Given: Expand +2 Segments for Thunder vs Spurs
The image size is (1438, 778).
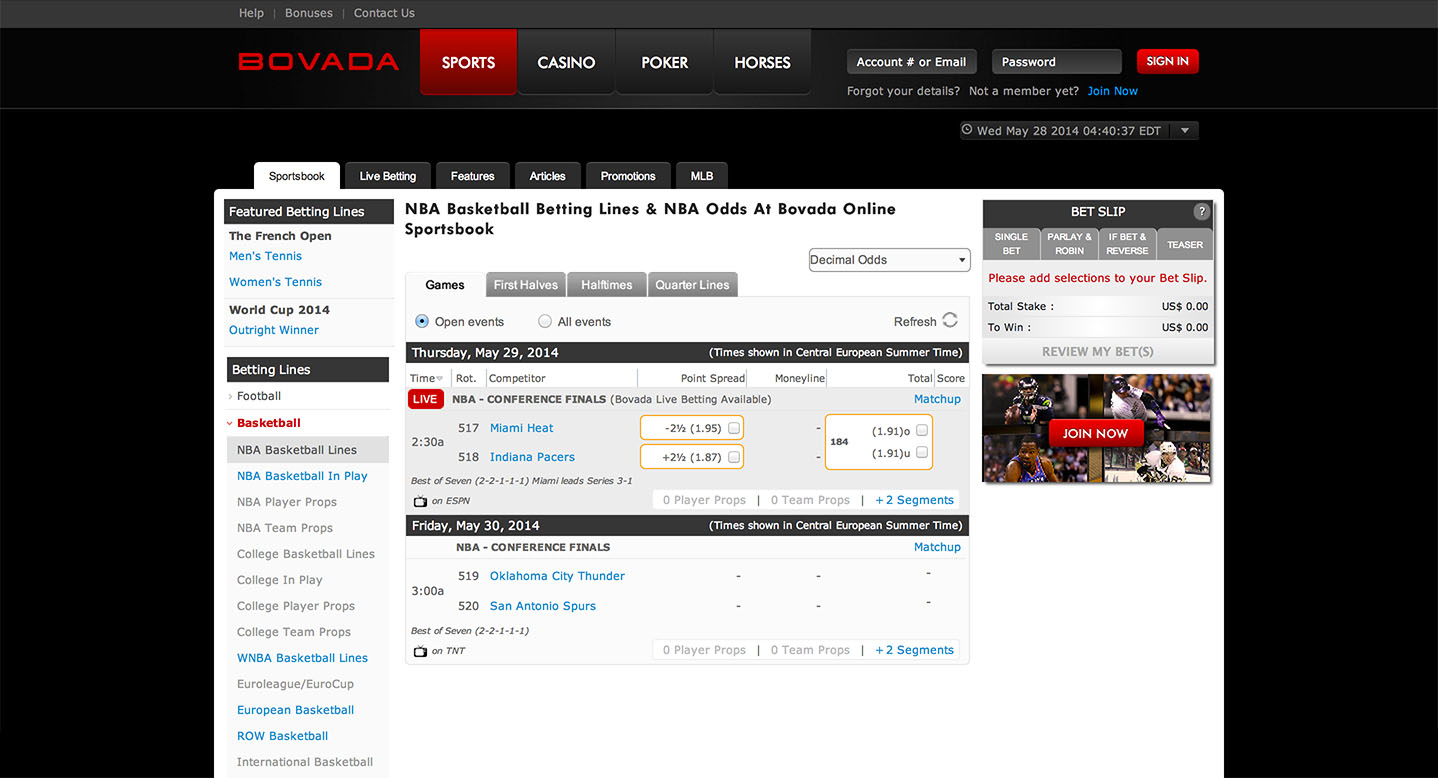Looking at the screenshot, I should click(x=915, y=650).
